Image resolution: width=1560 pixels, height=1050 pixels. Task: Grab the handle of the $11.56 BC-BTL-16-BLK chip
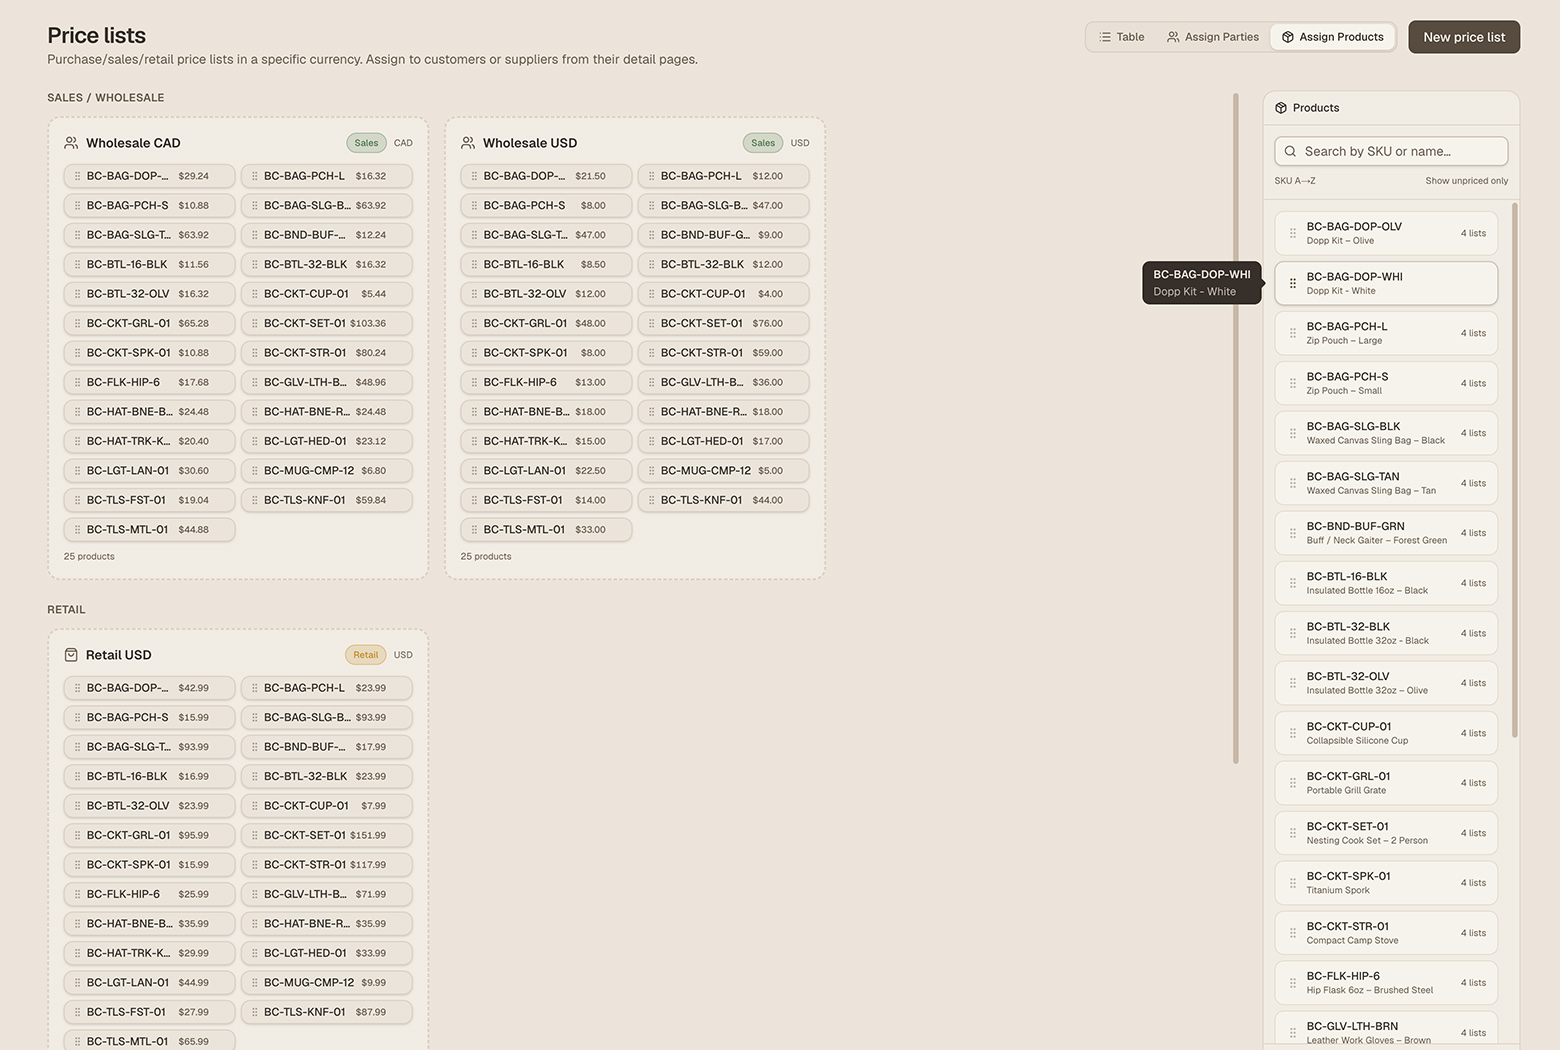coord(77,265)
